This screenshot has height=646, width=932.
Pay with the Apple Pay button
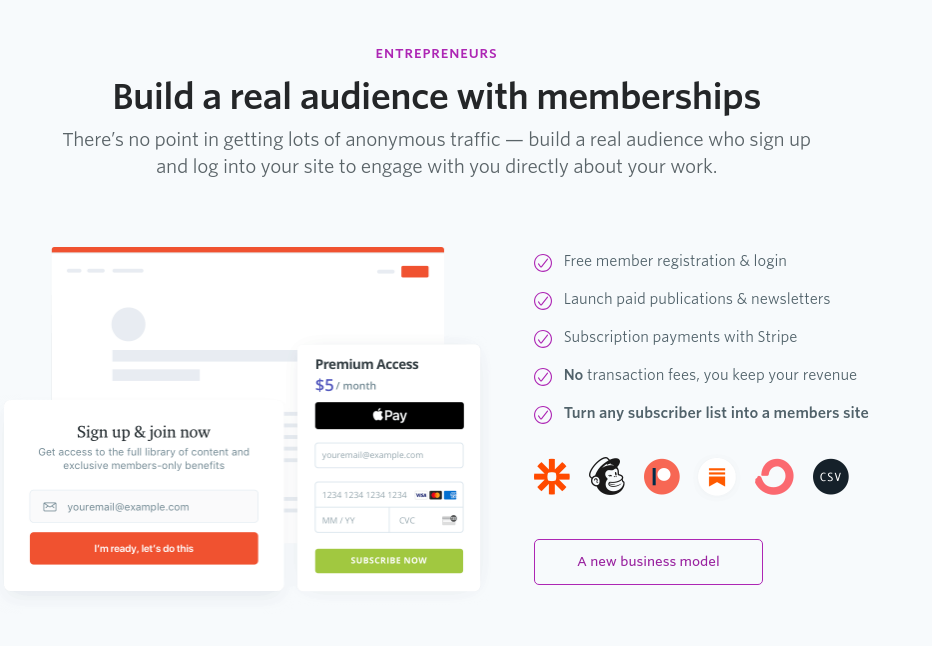389,416
